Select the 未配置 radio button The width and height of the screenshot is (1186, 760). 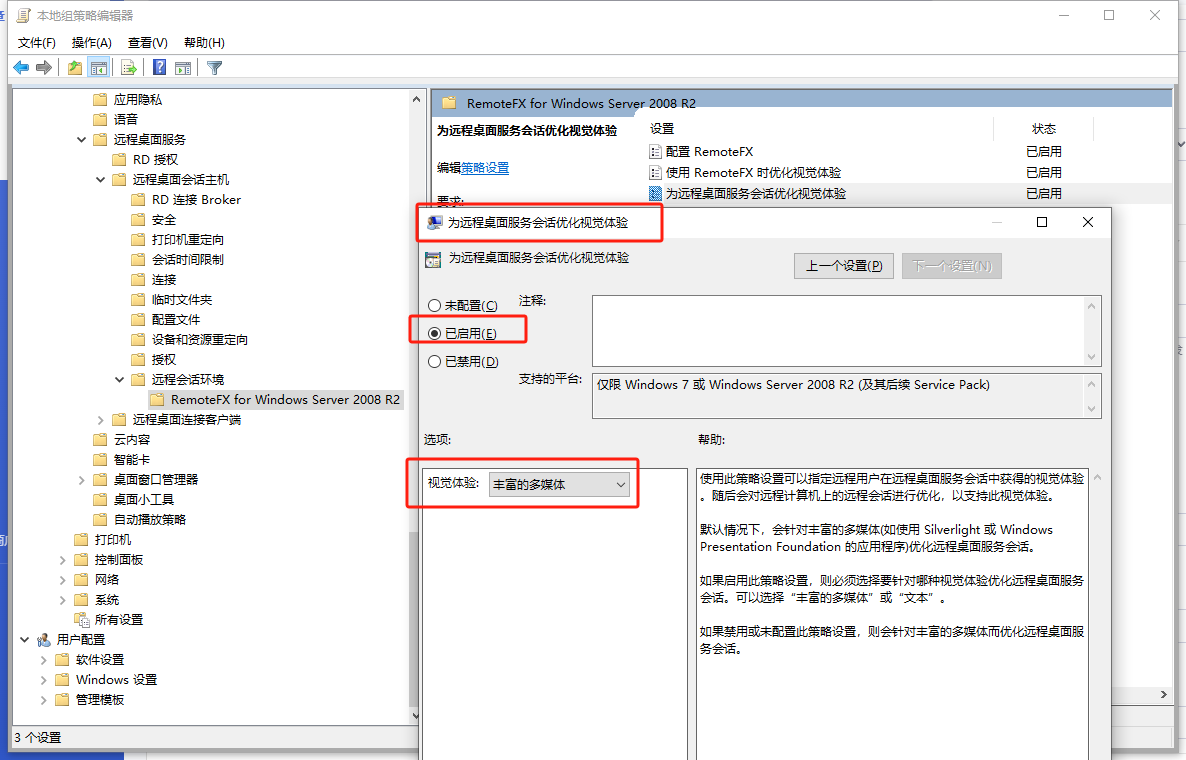[434, 306]
